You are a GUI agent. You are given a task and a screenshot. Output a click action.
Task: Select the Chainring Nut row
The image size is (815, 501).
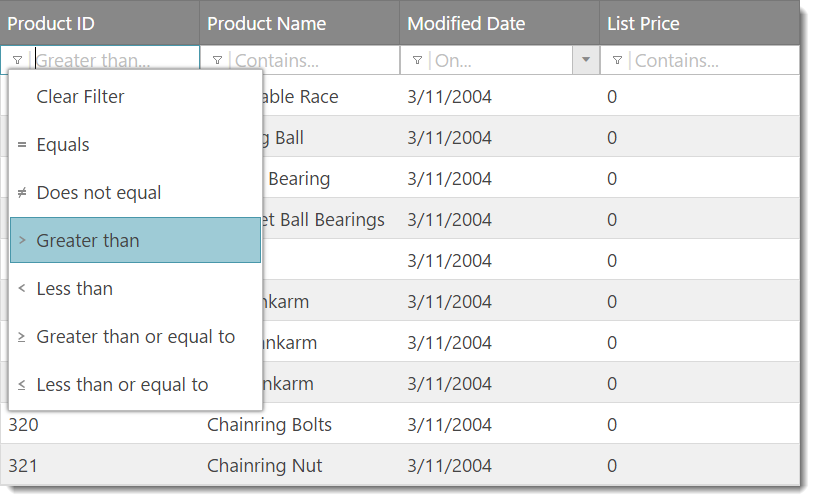[x=400, y=466]
